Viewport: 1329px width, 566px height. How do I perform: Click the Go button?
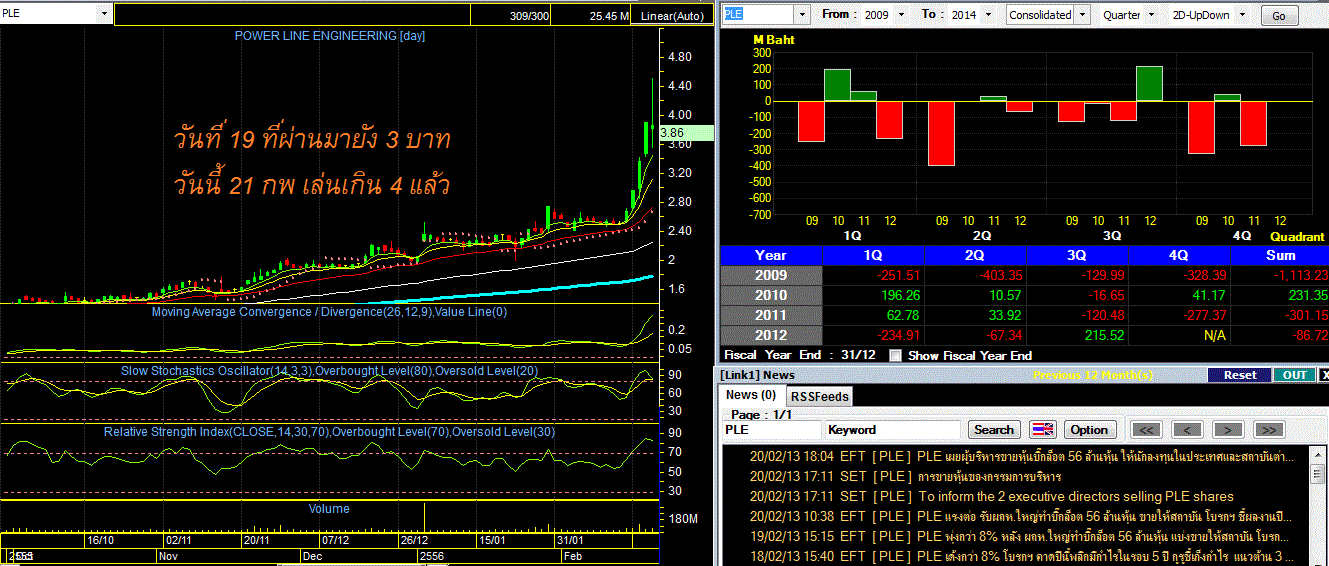pyautogui.click(x=1279, y=16)
